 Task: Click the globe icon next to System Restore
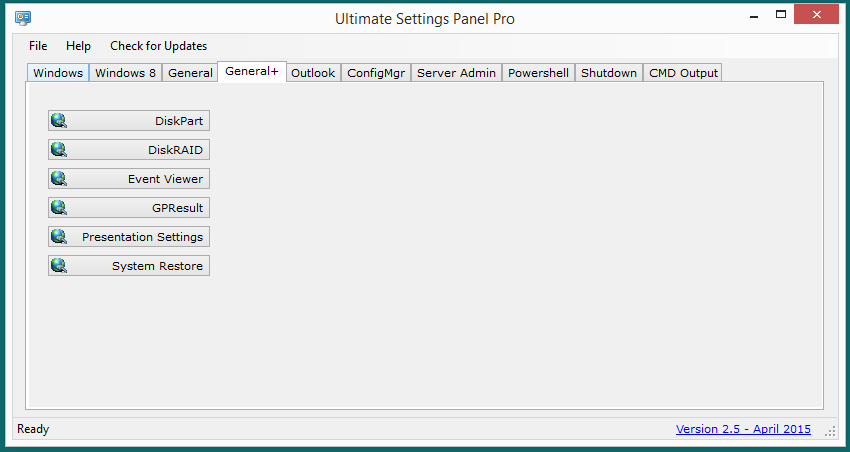tap(59, 266)
